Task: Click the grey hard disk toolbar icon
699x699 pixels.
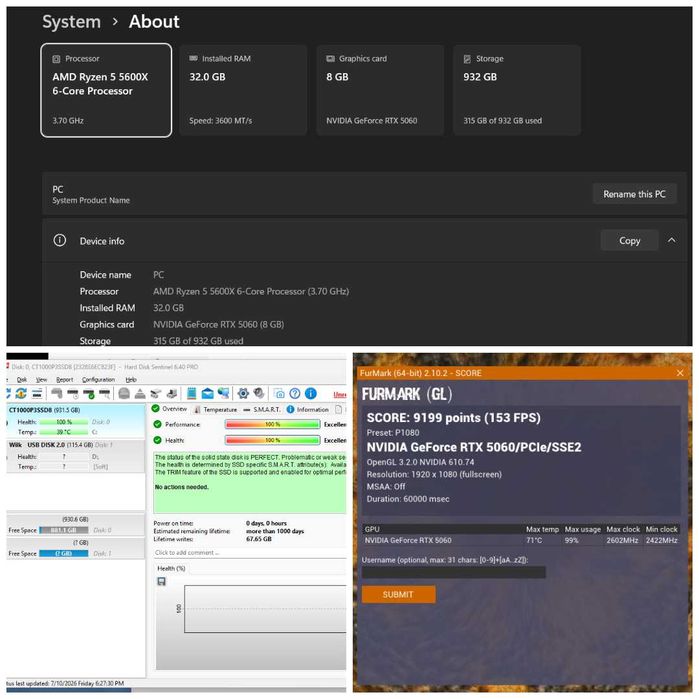Action: [x=57, y=393]
